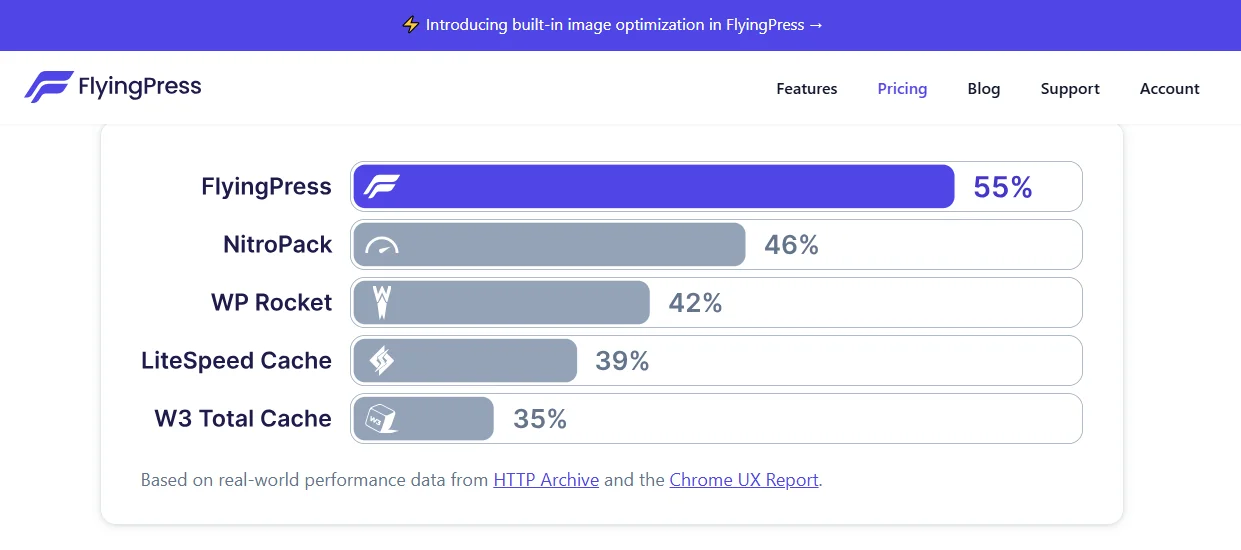The height and width of the screenshot is (550, 1241).
Task: Click the white FlyingPress icon inside purple bar
Action: coord(381,187)
